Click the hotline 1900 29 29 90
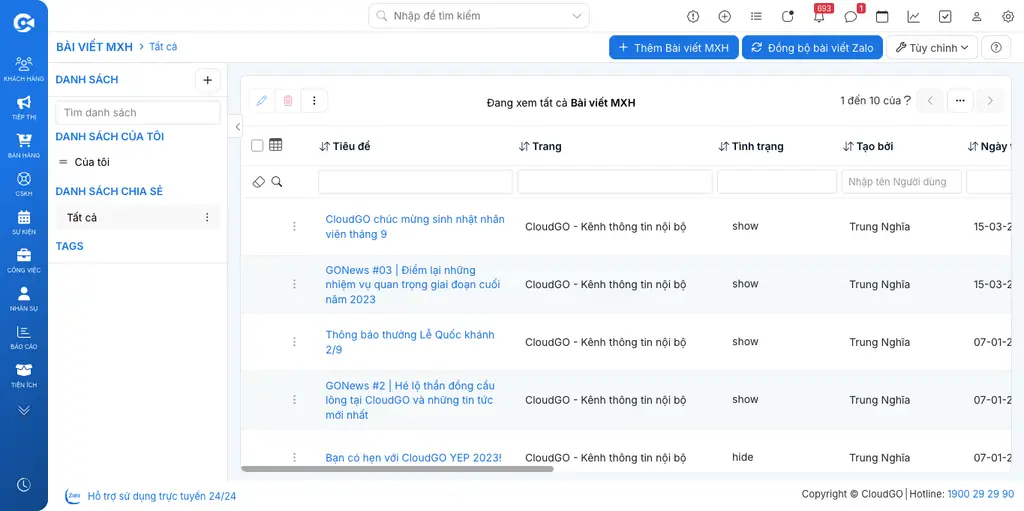Image resolution: width=1024 pixels, height=511 pixels. tap(981, 493)
